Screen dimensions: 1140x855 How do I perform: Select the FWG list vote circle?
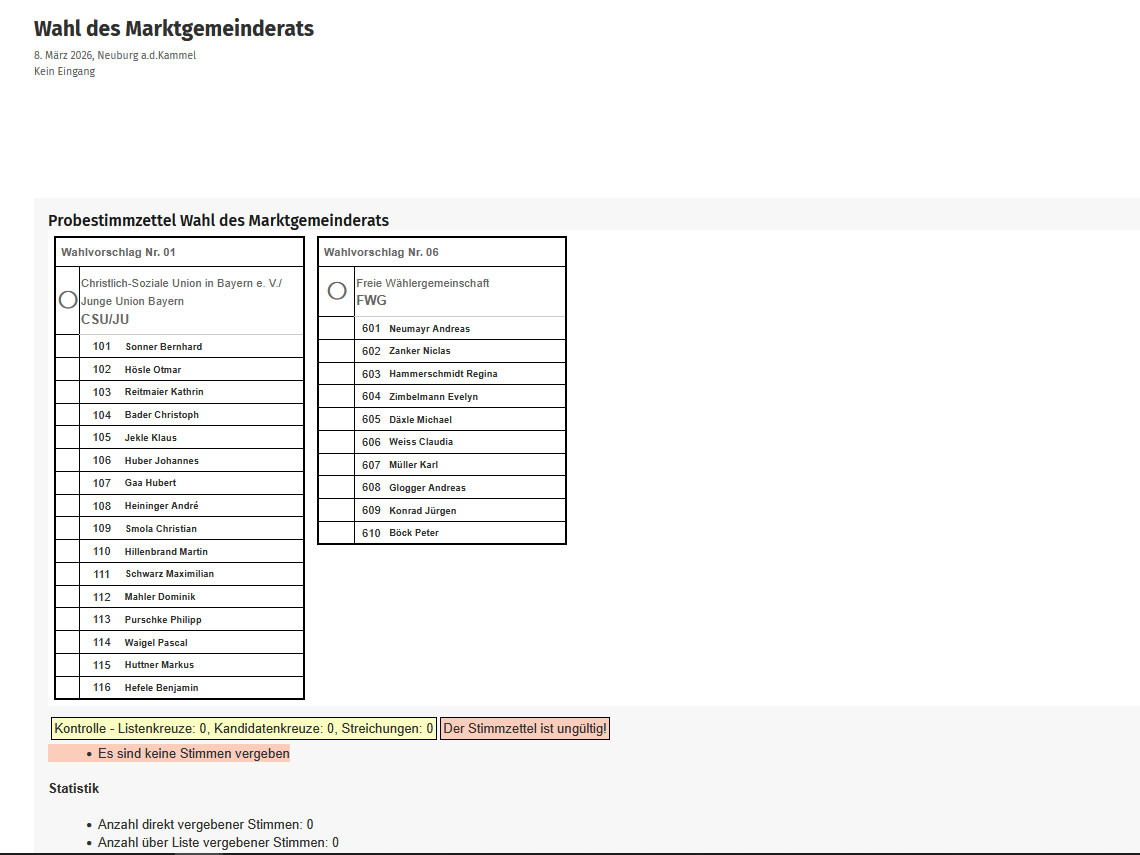(337, 291)
